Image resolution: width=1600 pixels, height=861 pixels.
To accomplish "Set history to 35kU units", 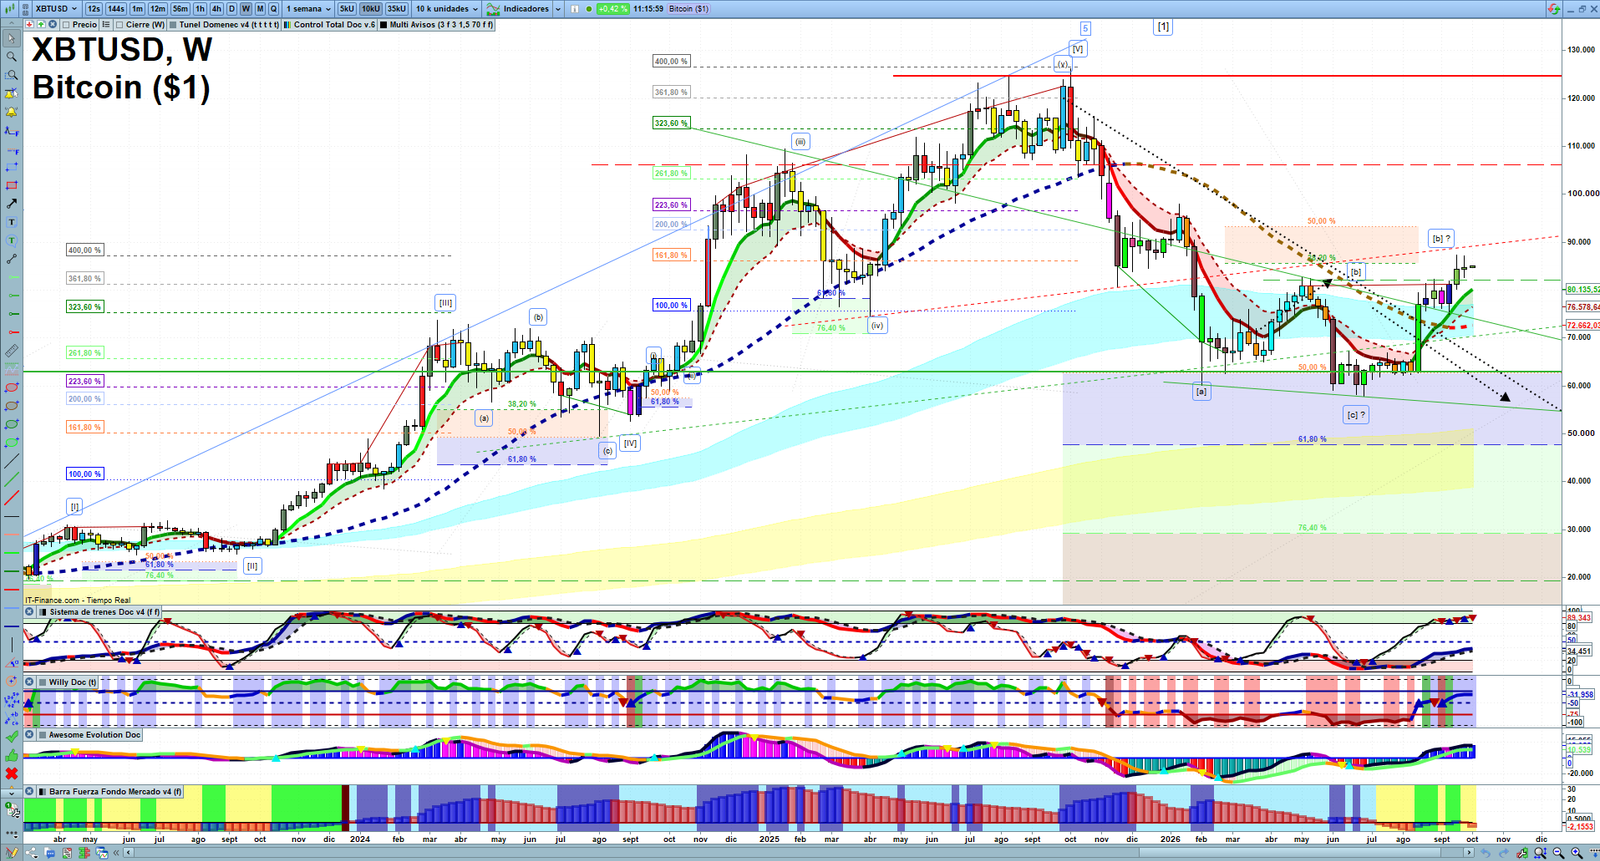I will click(x=396, y=9).
